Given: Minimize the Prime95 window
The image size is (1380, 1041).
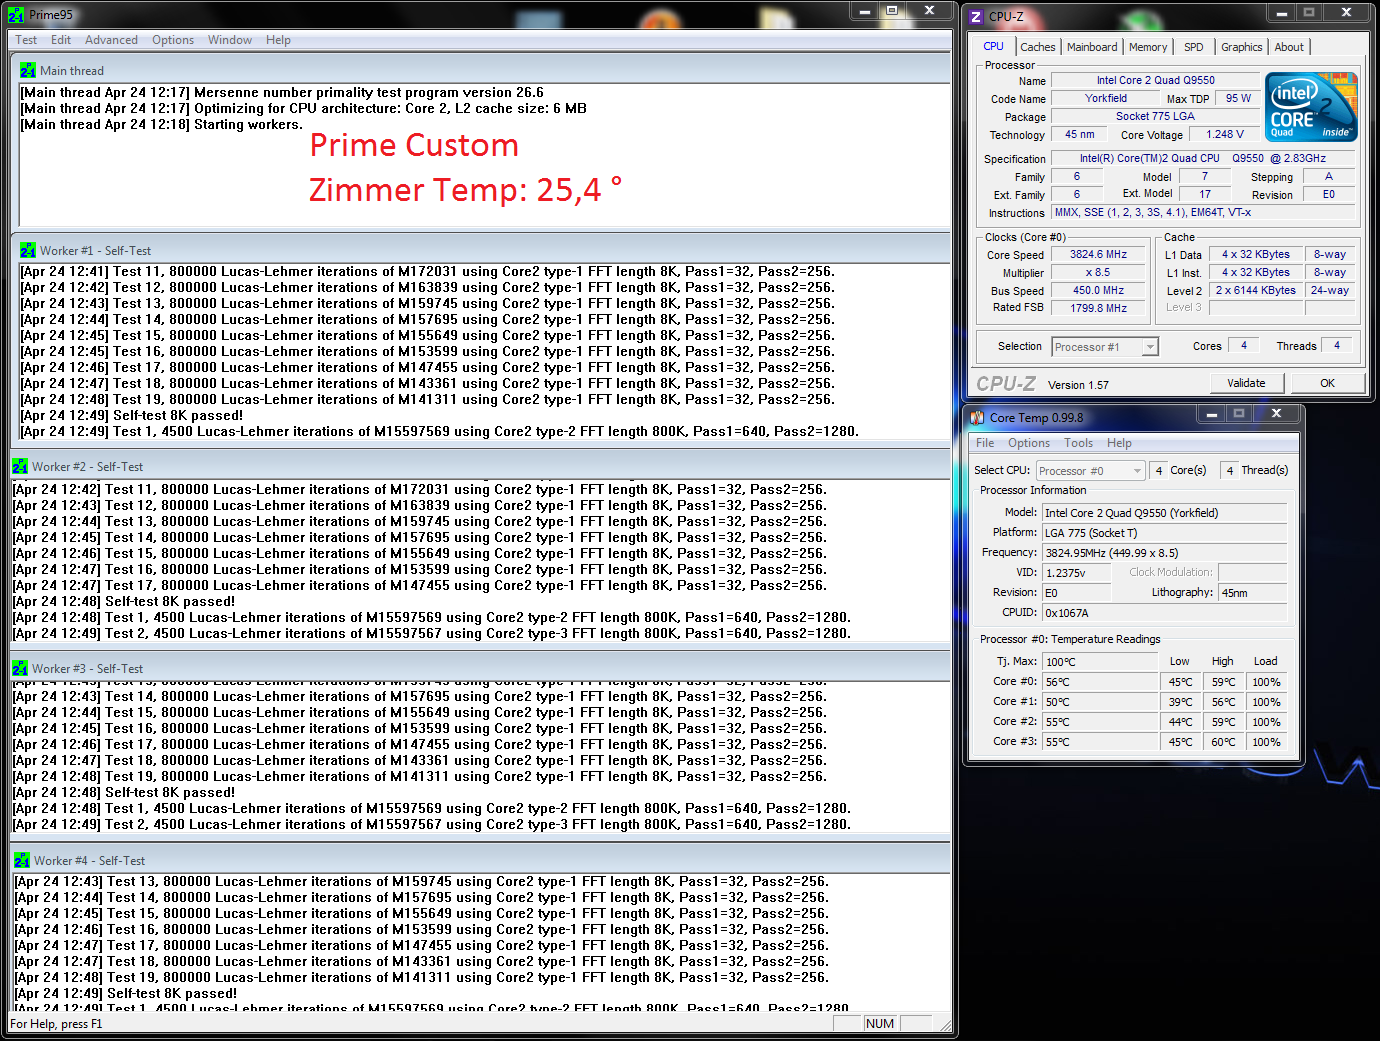Looking at the screenshot, I should (865, 11).
